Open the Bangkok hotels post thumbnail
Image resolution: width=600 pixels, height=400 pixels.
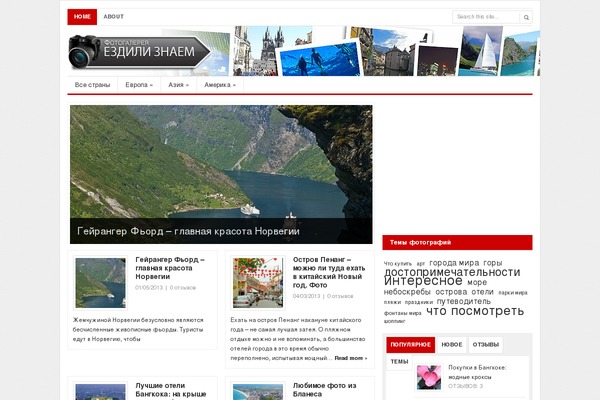tap(100, 391)
